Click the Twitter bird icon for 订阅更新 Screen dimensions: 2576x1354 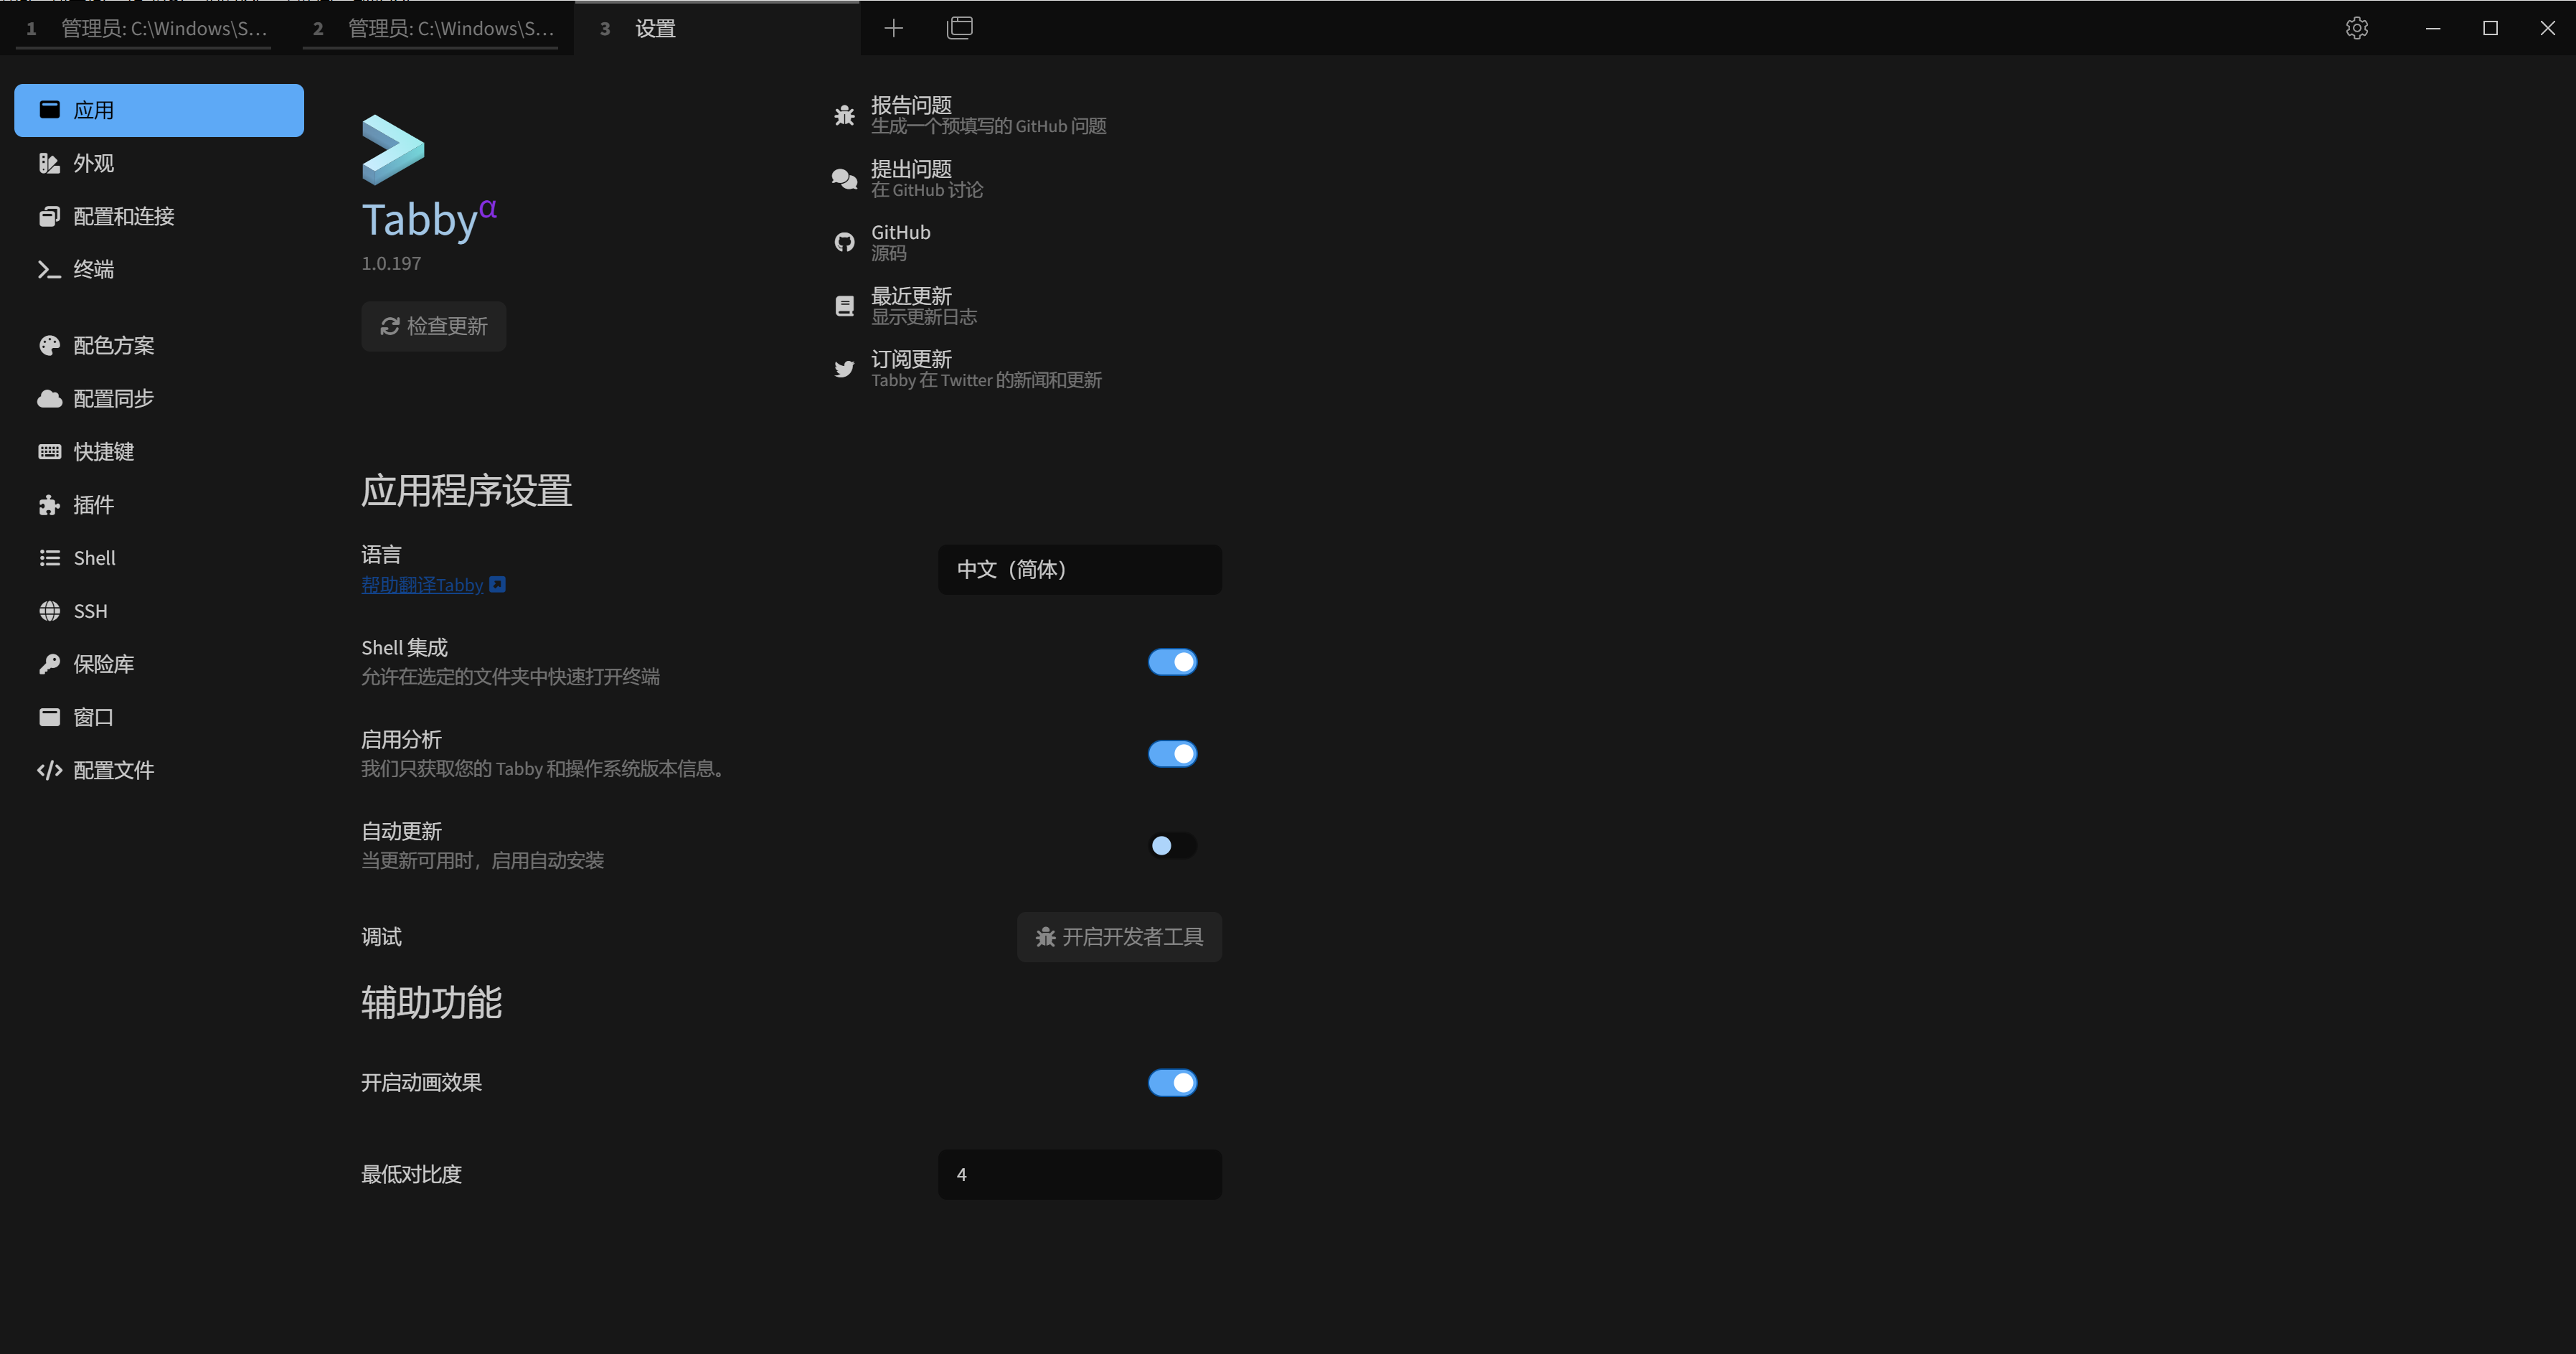tap(844, 369)
